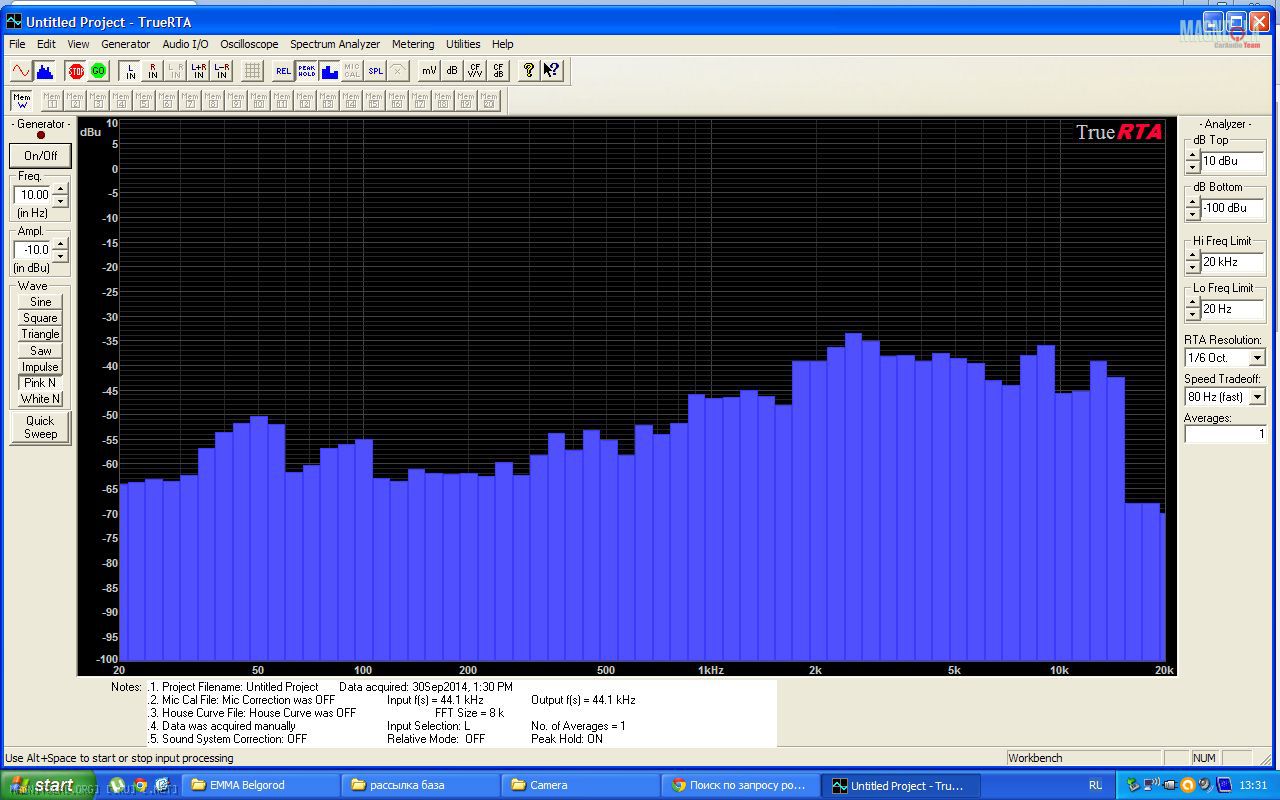This screenshot has width=1280, height=800.
Task: Open the RTA Resolution dropdown
Action: [x=1257, y=358]
